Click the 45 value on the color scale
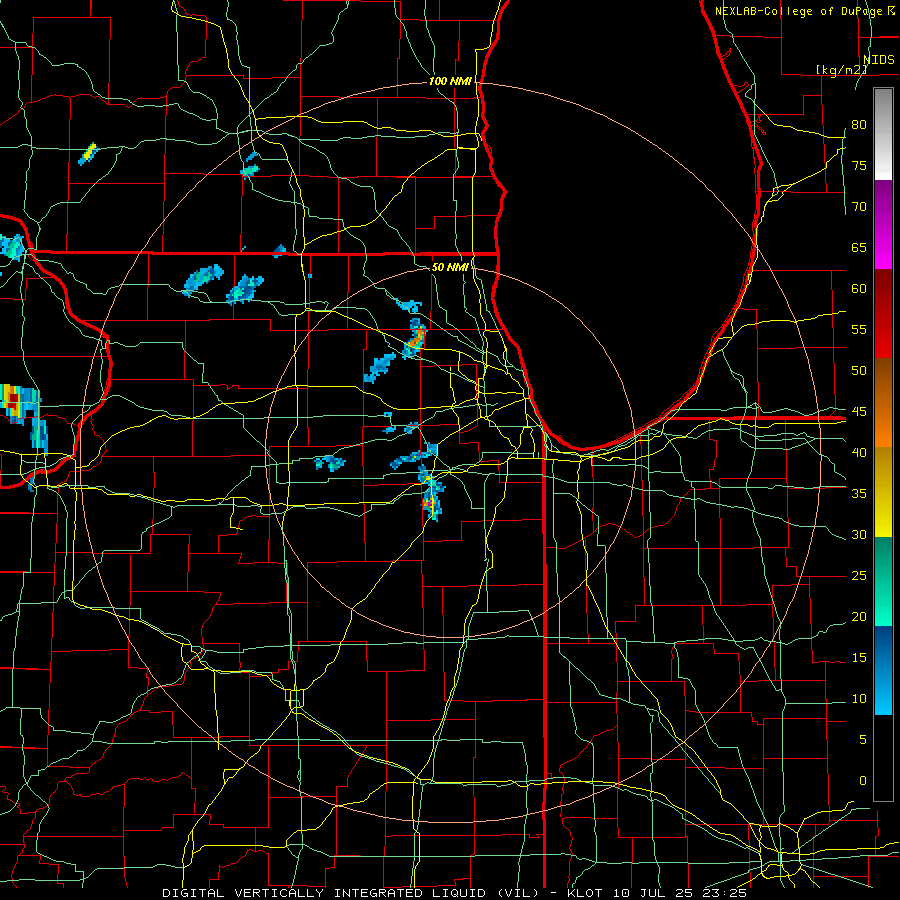Image resolution: width=900 pixels, height=900 pixels. (x=859, y=412)
